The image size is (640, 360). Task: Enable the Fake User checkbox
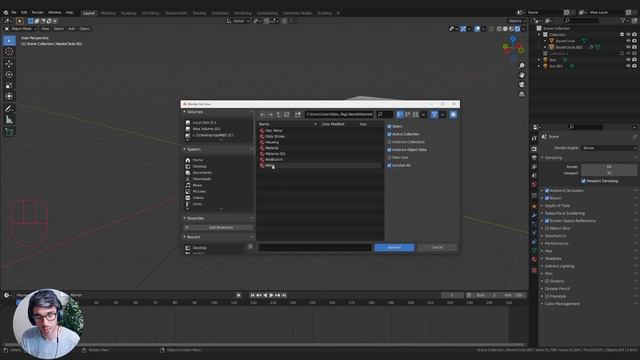coord(389,158)
